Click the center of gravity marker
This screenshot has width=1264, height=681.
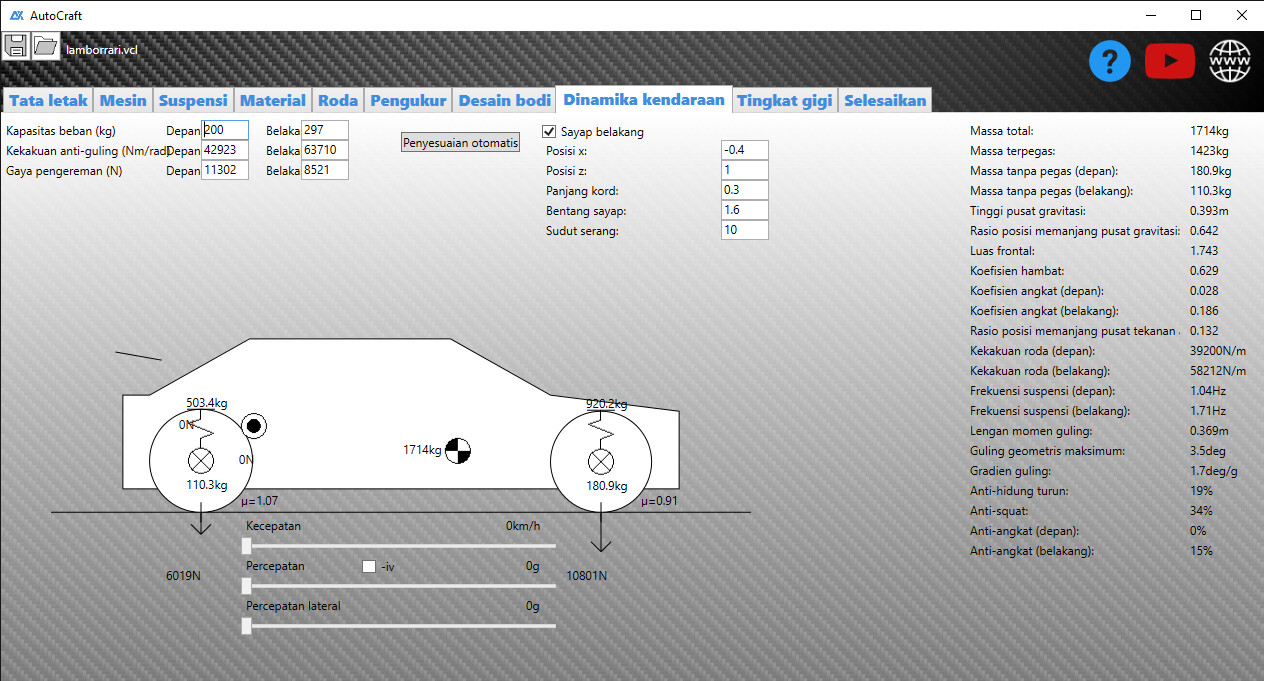click(457, 451)
